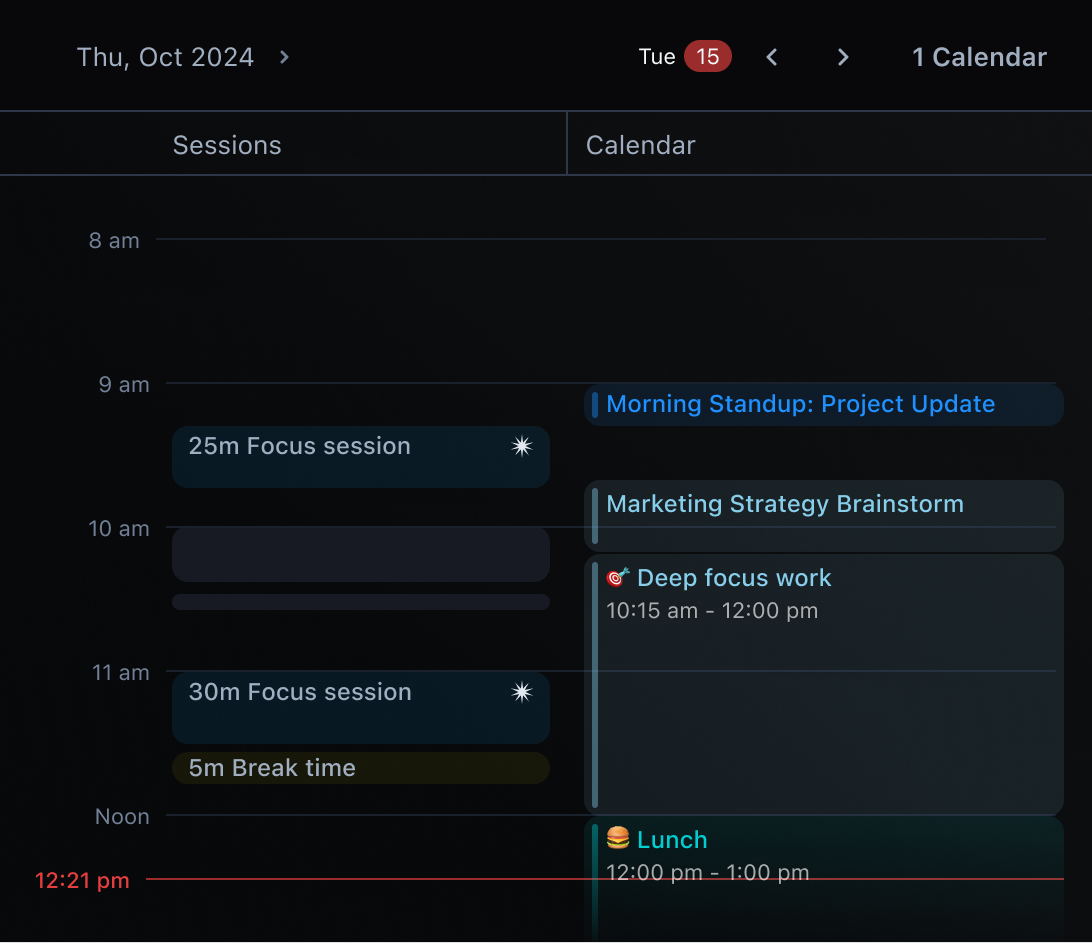Open the 1 Calendar selector
Viewport: 1092px width, 943px height.
point(979,57)
